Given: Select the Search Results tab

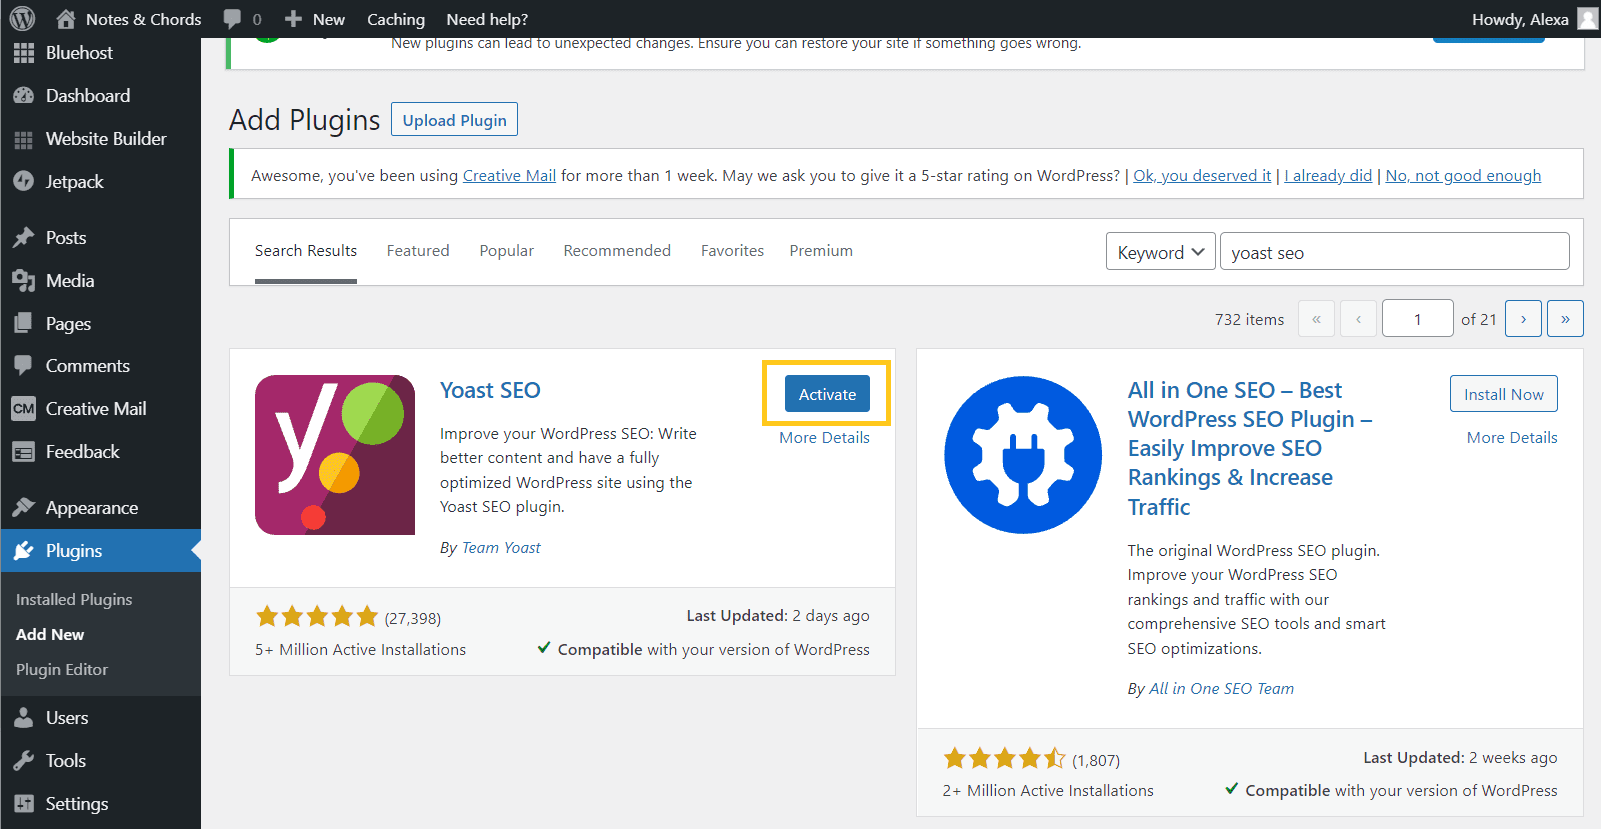Looking at the screenshot, I should (306, 251).
